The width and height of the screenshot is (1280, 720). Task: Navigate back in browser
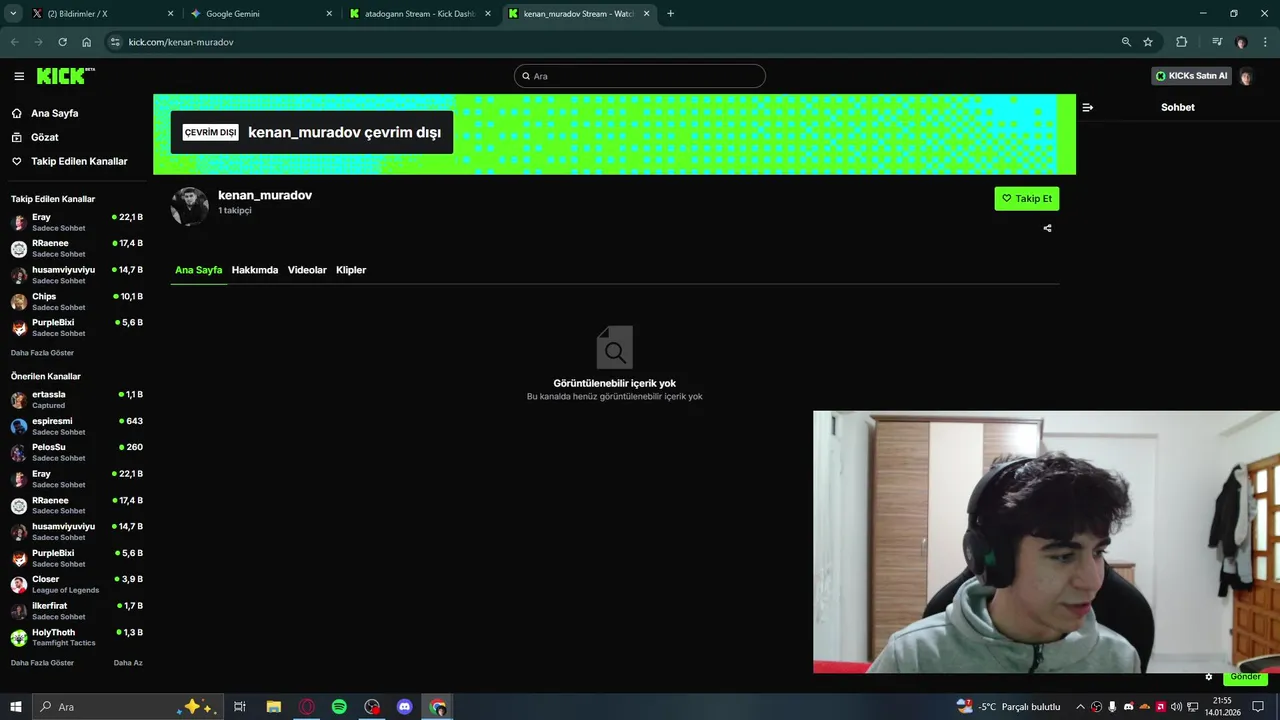(x=14, y=42)
